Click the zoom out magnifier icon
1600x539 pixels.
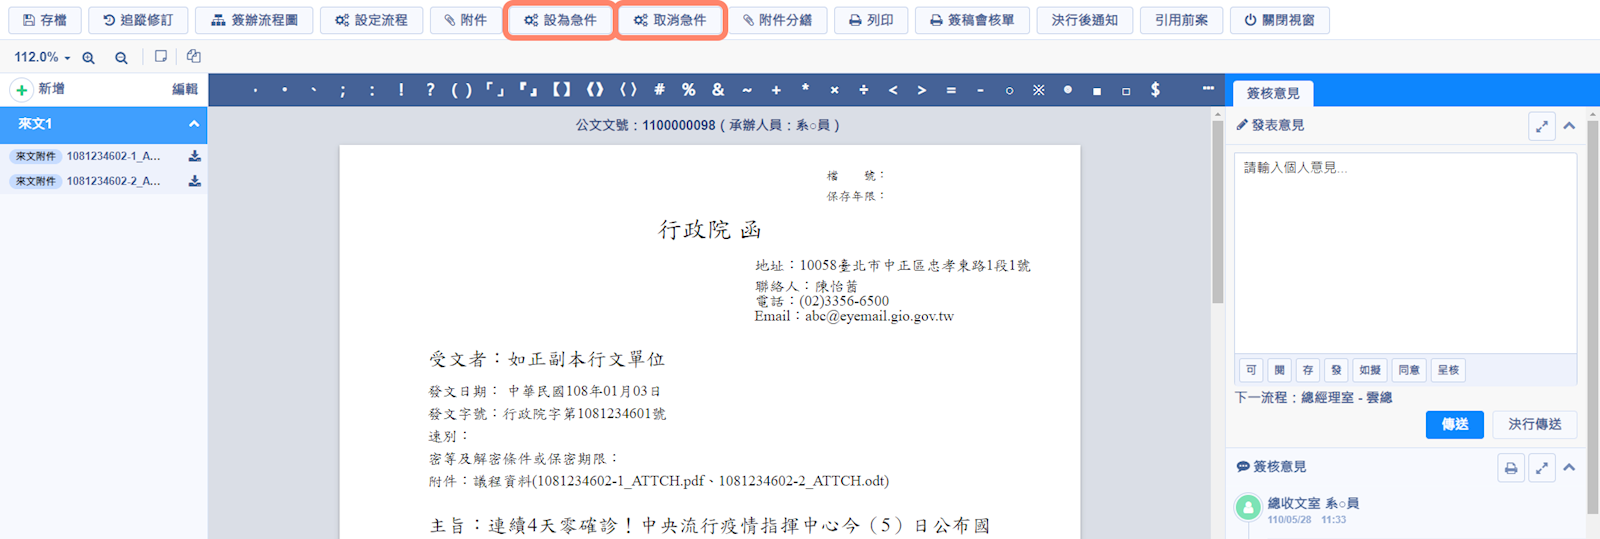click(x=121, y=58)
